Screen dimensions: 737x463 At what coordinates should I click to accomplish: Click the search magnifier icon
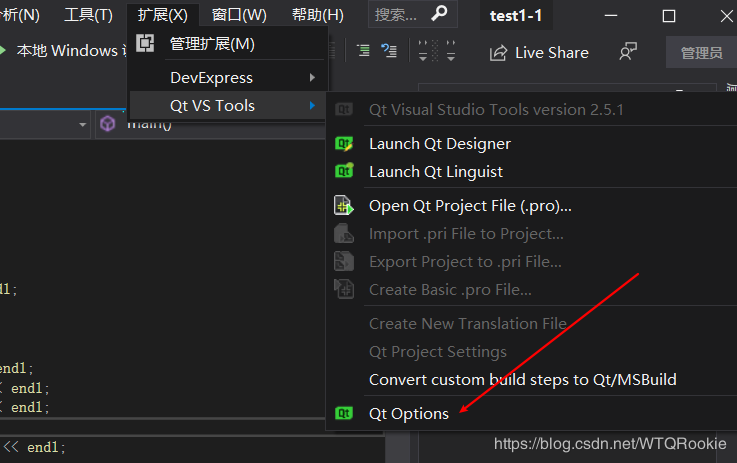[x=439, y=14]
